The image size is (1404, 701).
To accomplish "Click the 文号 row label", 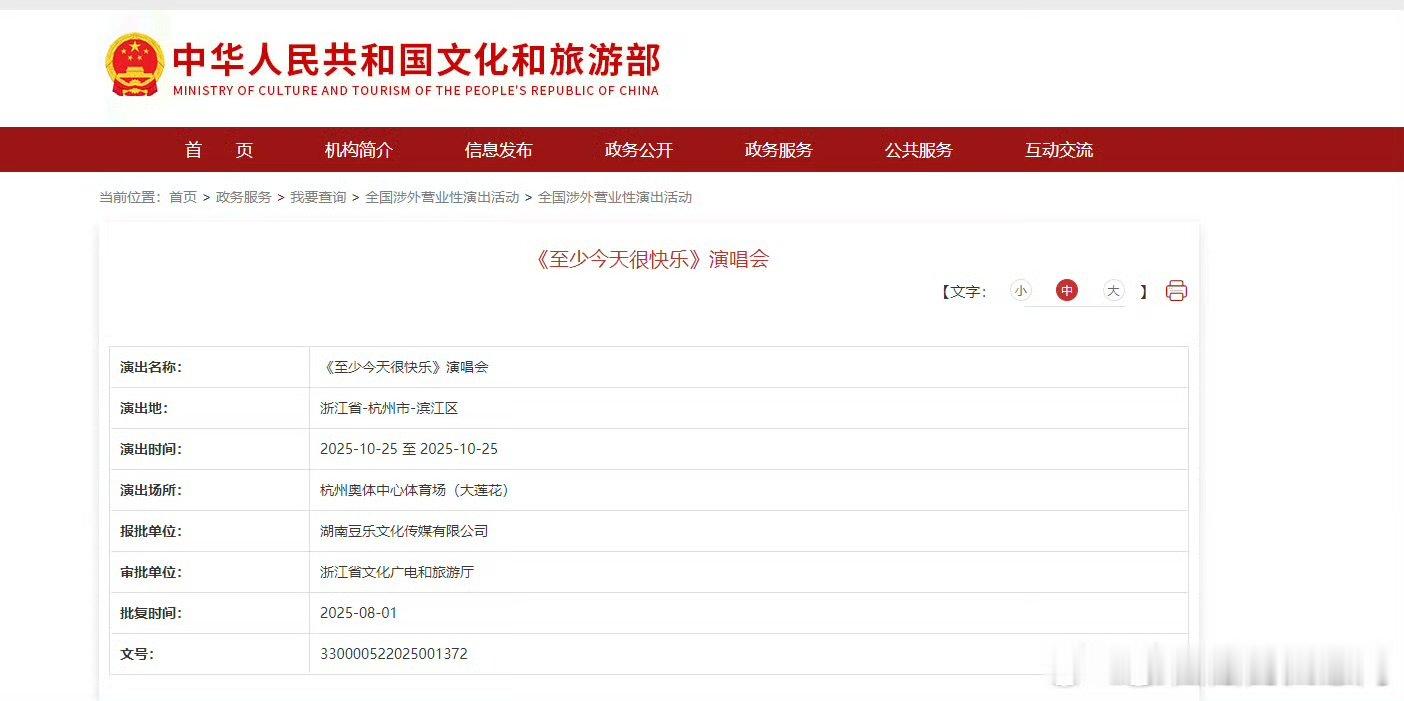I will point(137,654).
